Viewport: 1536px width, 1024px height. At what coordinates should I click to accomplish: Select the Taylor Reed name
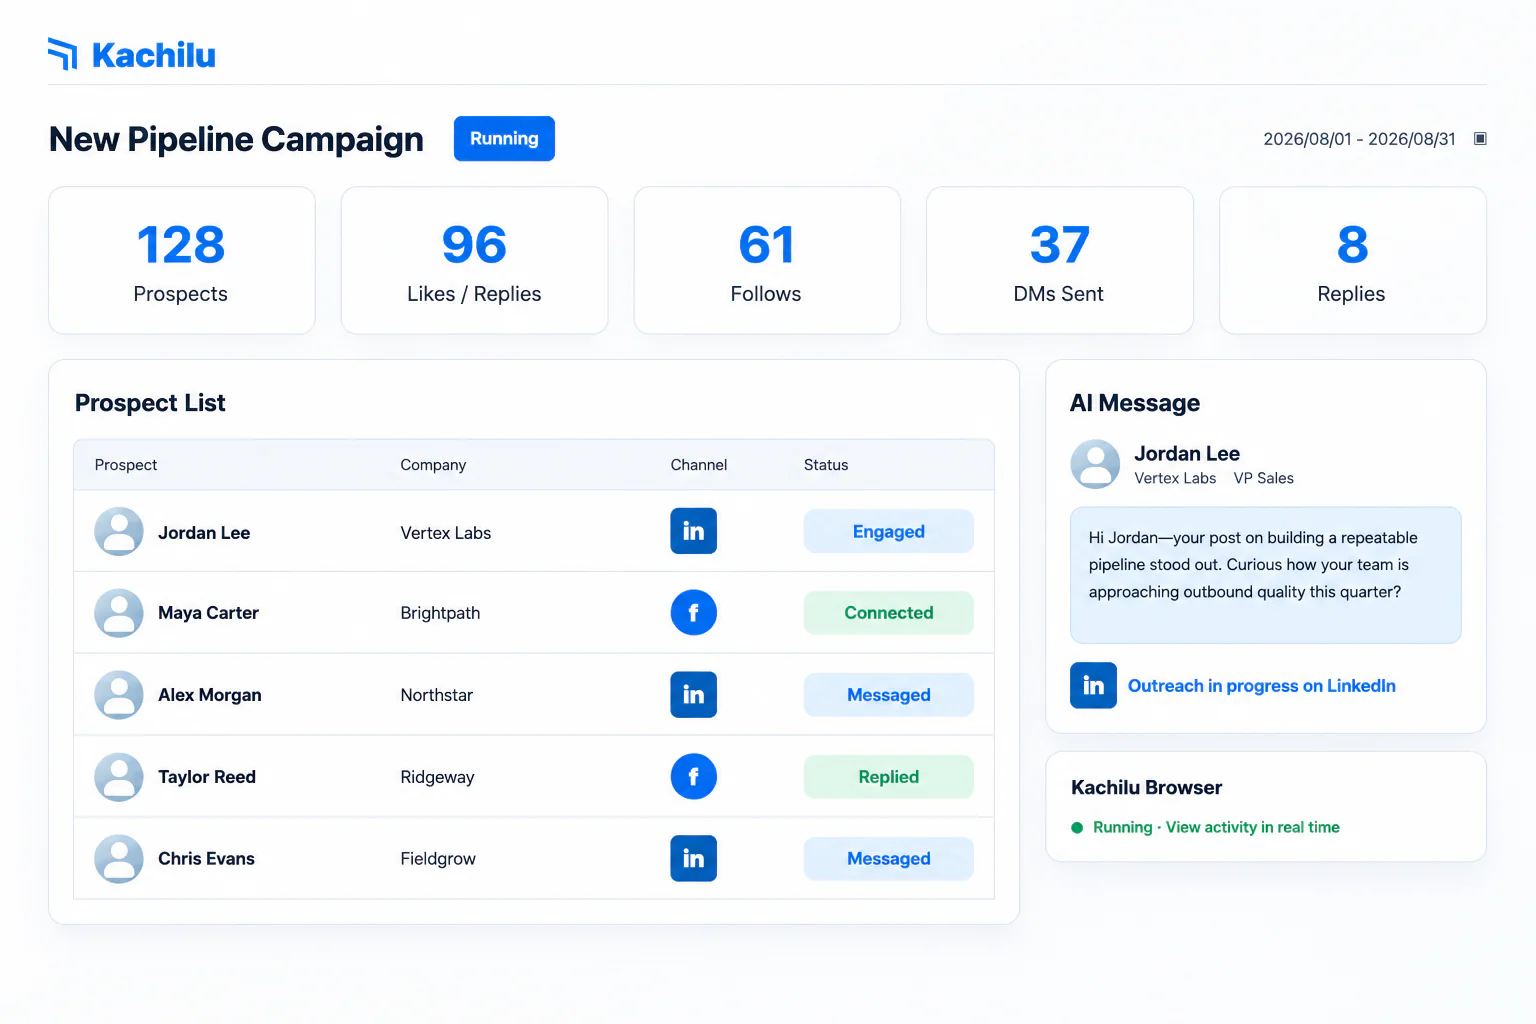point(207,777)
